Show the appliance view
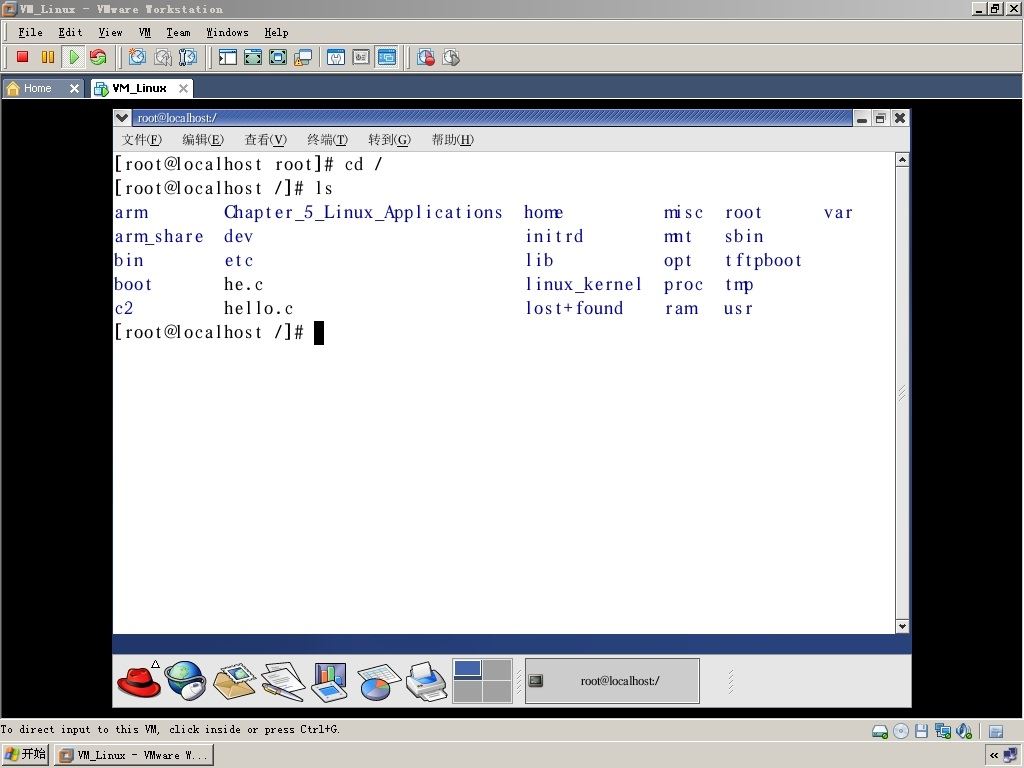Viewport: 1024px width, 768px height. 361,57
